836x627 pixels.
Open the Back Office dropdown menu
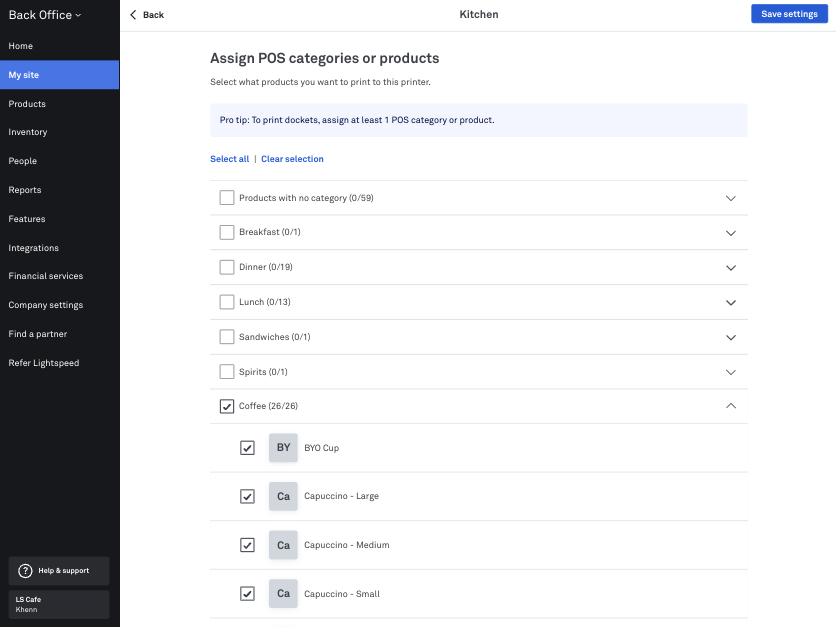pyautogui.click(x=45, y=15)
